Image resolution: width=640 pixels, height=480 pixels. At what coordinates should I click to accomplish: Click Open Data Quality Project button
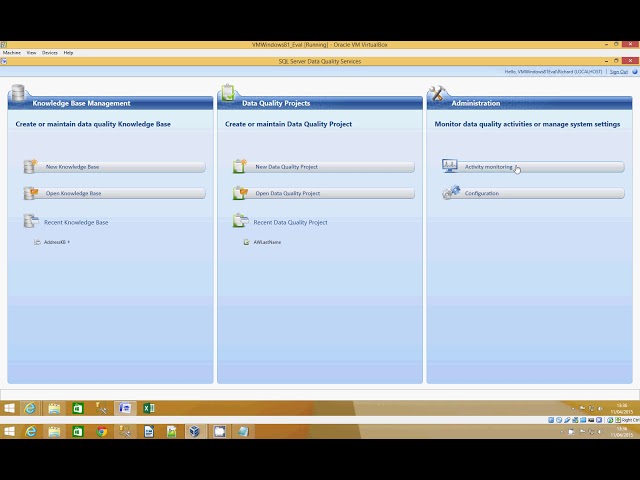tap(324, 193)
